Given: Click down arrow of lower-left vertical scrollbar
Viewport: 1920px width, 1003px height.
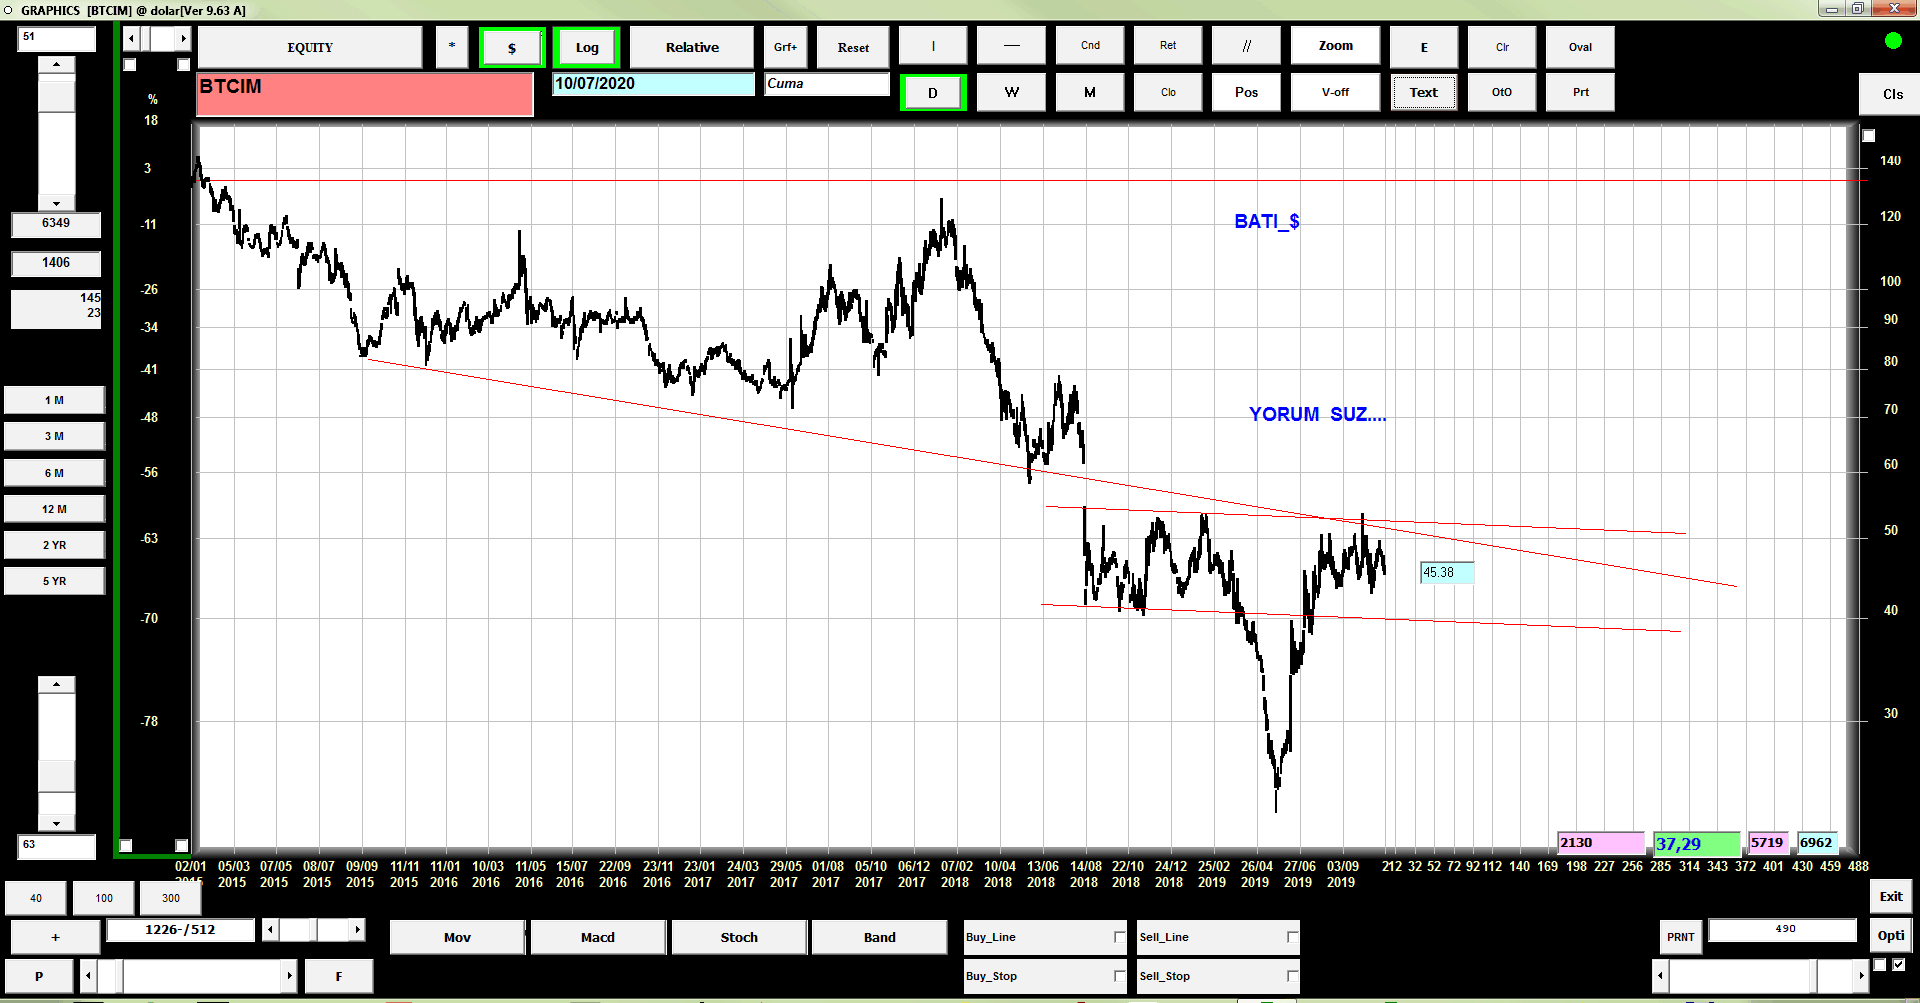Looking at the screenshot, I should 57,824.
